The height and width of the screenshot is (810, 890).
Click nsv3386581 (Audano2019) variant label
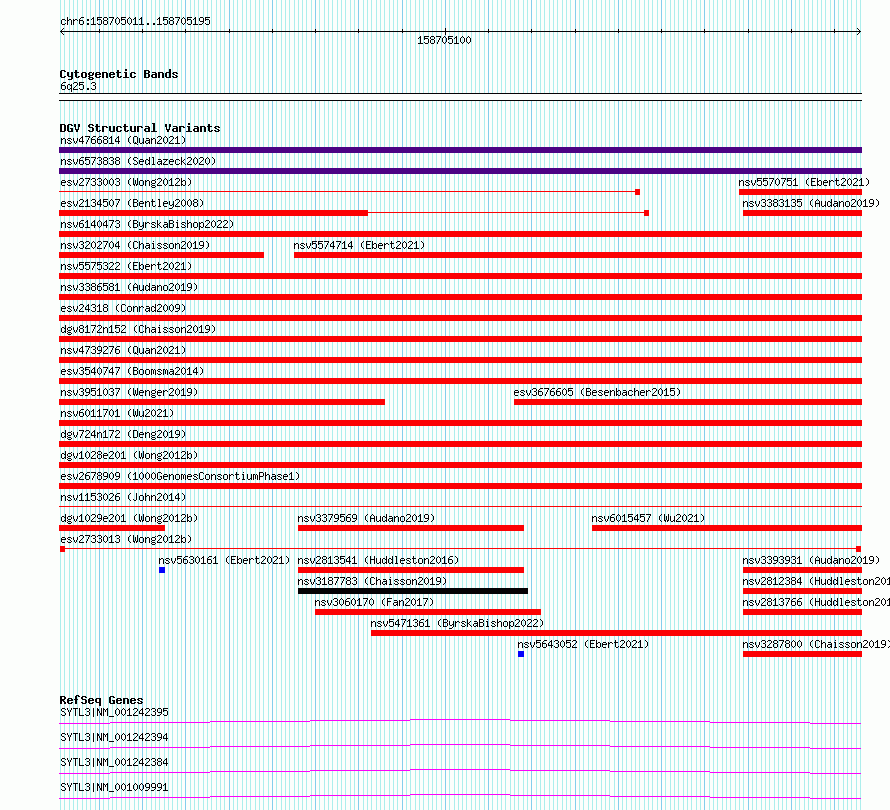(129, 287)
